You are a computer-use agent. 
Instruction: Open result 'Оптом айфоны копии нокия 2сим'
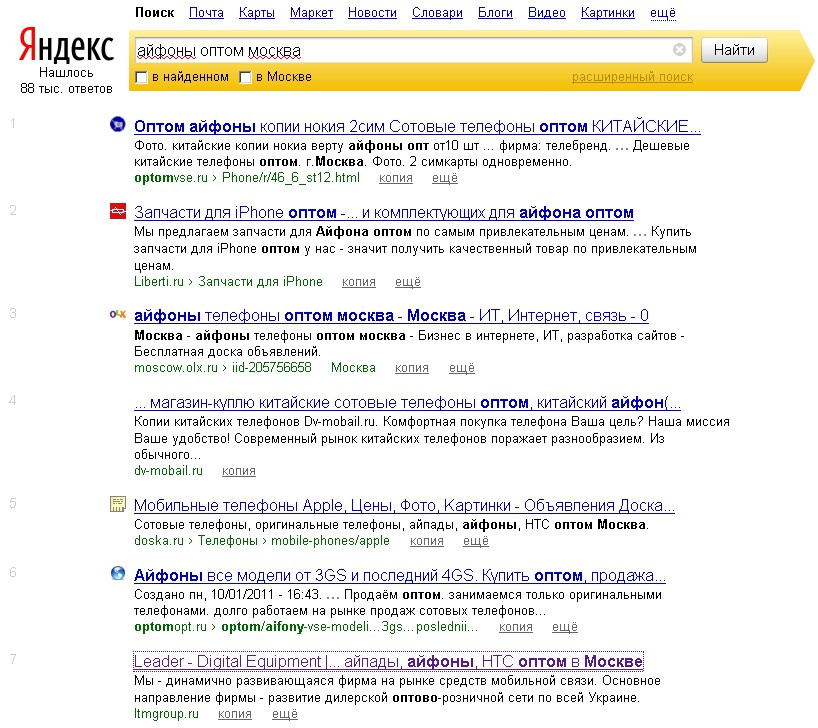coord(417,126)
